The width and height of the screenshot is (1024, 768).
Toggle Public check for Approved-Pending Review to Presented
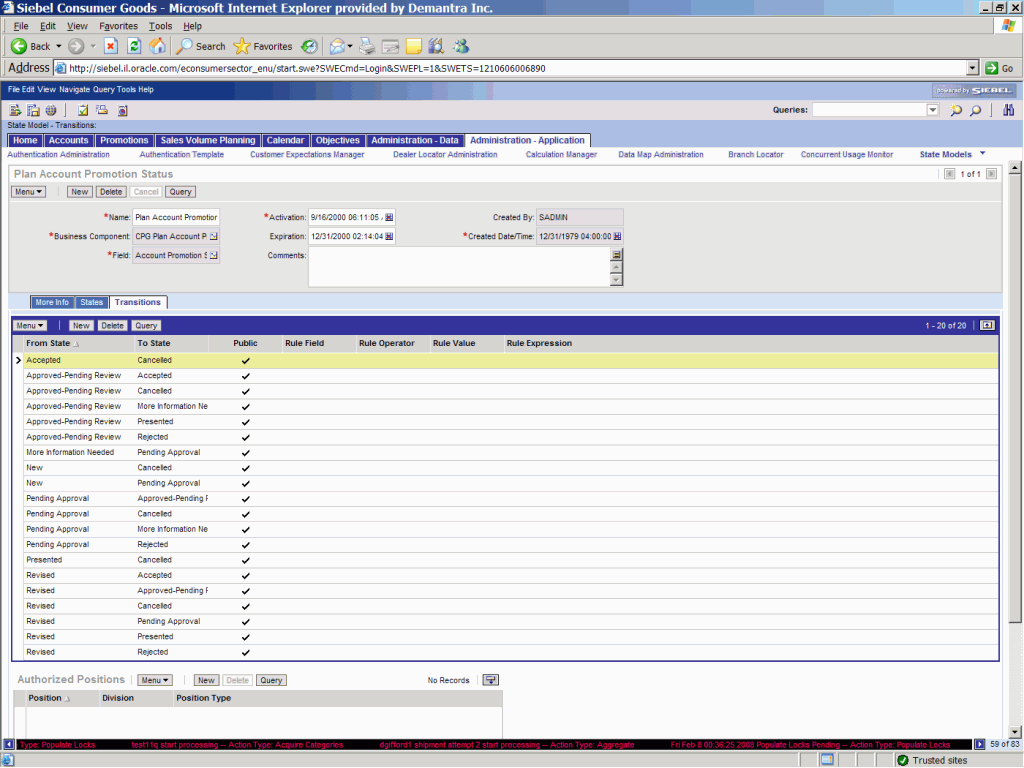246,422
